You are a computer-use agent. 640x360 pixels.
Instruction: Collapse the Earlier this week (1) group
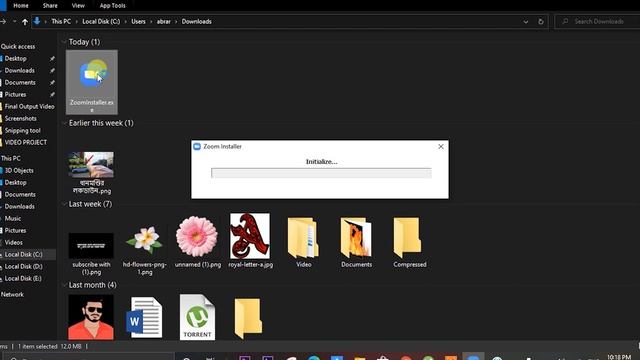click(x=64, y=123)
